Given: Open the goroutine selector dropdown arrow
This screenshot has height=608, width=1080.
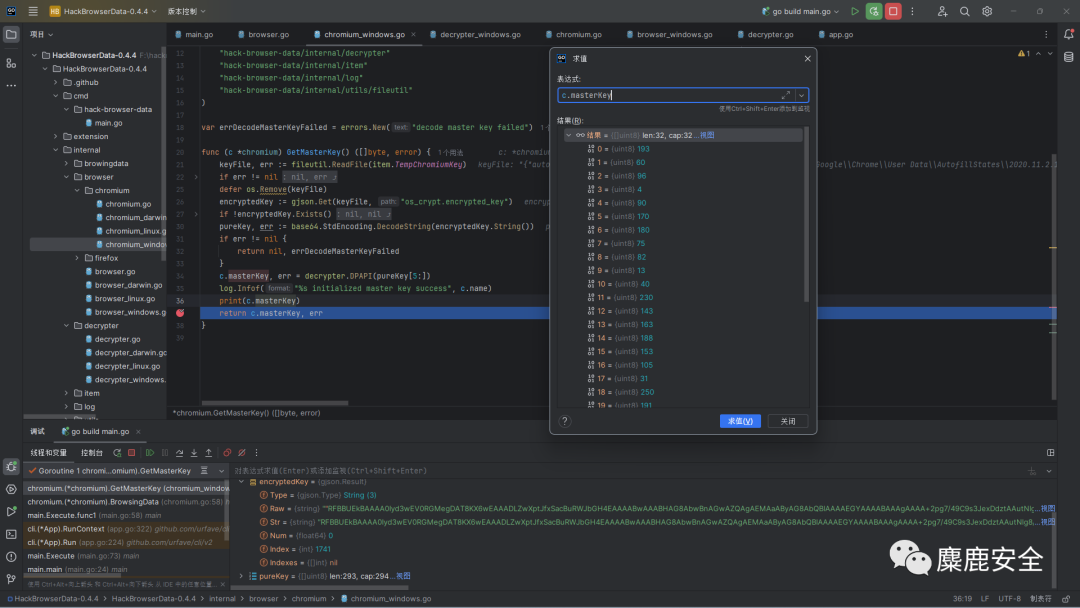Looking at the screenshot, I should pos(221,471).
